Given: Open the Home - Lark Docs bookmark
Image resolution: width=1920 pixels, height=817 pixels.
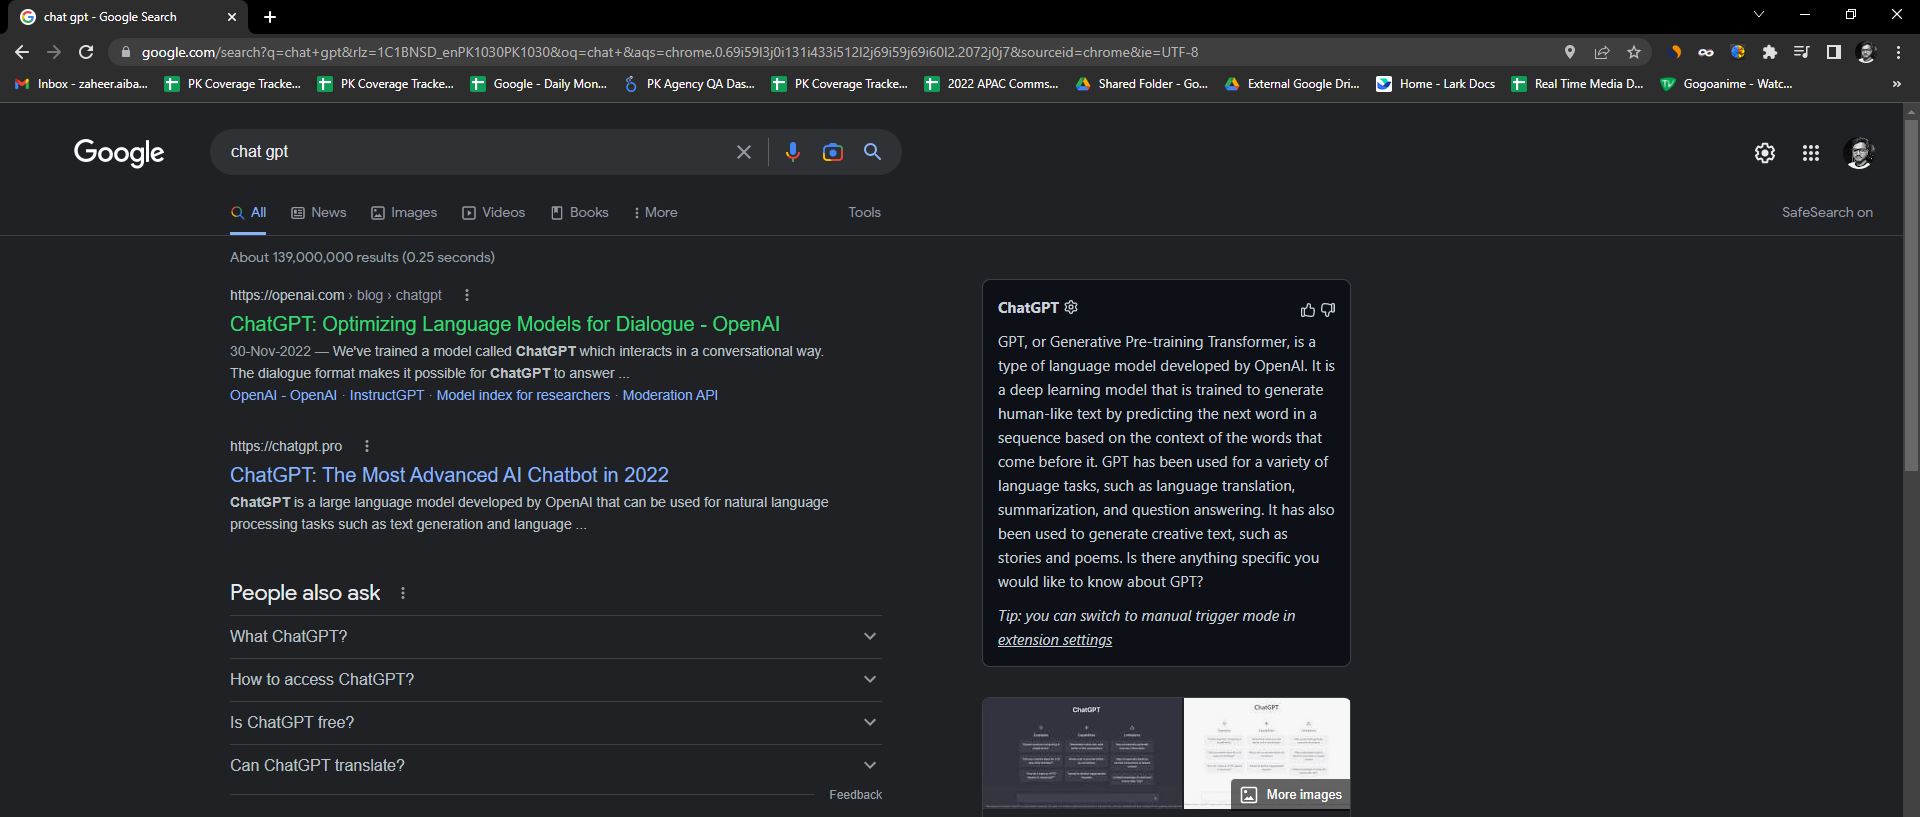Looking at the screenshot, I should 1436,84.
